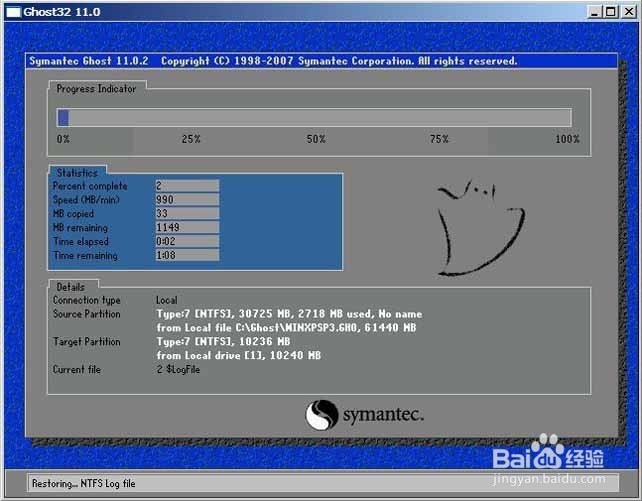The height and width of the screenshot is (501, 642).
Task: Select the Progress Indicator group label
Action: coord(96,88)
